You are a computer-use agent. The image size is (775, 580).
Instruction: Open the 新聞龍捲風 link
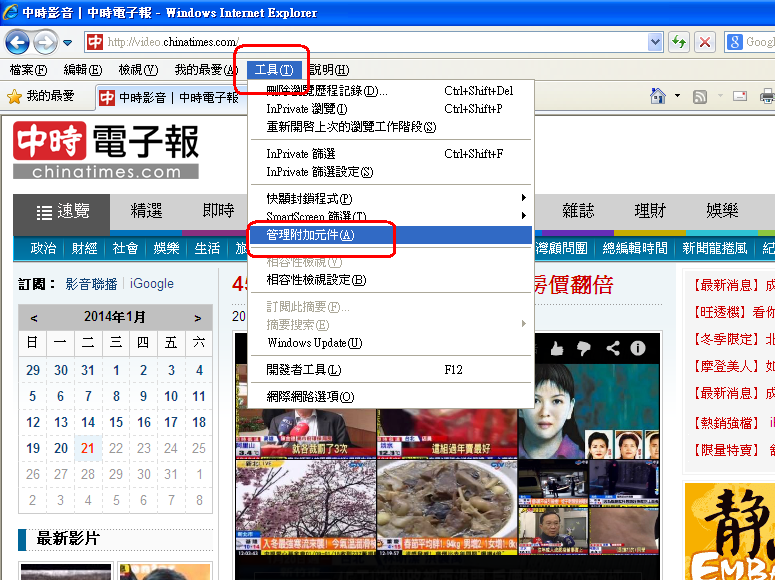(715, 248)
